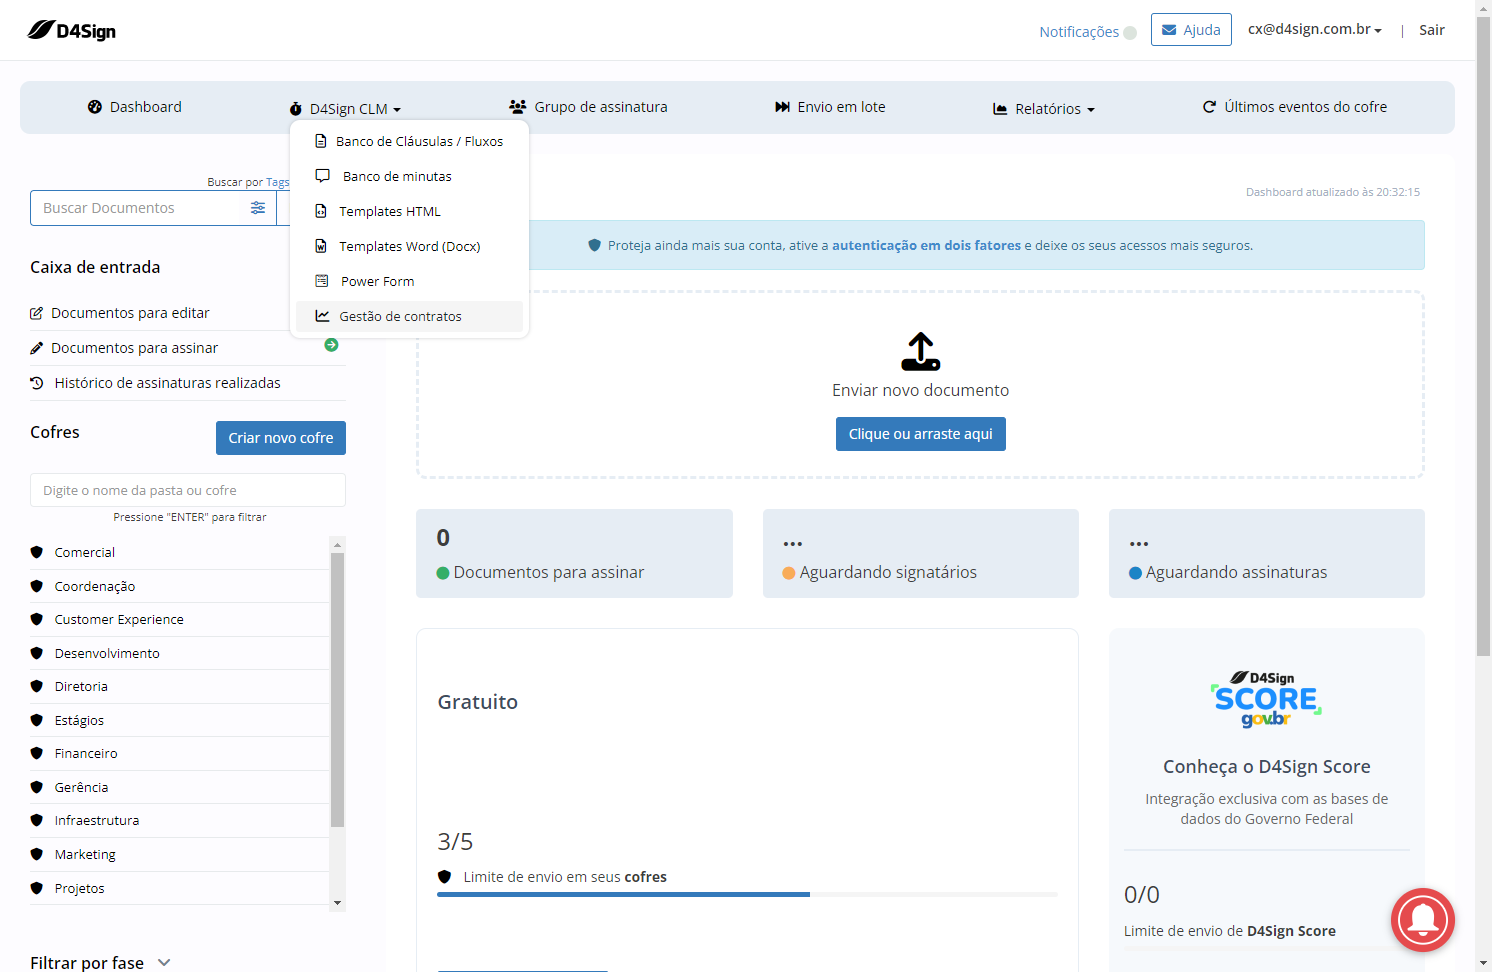Image resolution: width=1492 pixels, height=972 pixels.
Task: Open the cx@d4sign.com.br account dropdown
Action: click(1315, 30)
